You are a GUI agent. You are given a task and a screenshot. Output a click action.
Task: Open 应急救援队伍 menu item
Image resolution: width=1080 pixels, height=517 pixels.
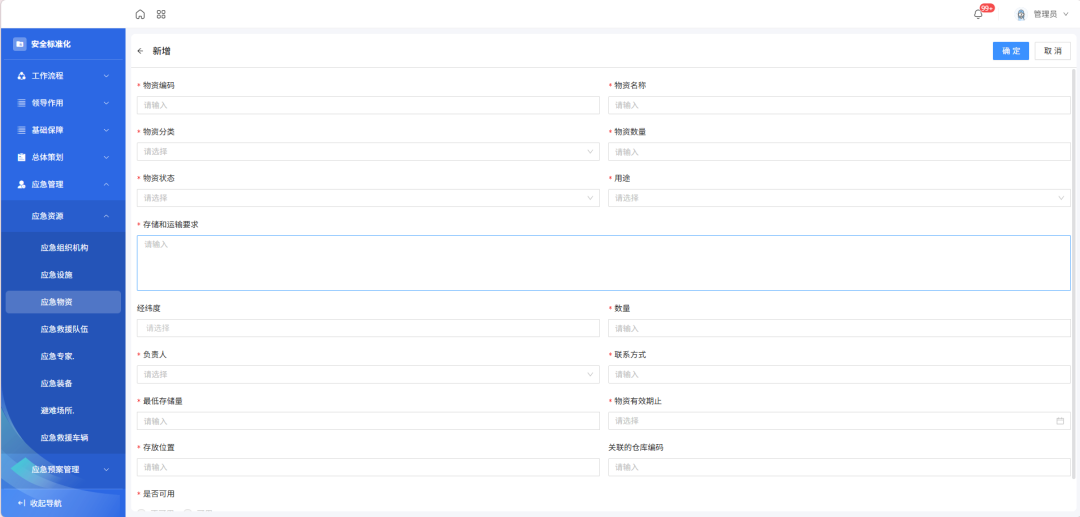pyautogui.click(x=63, y=329)
